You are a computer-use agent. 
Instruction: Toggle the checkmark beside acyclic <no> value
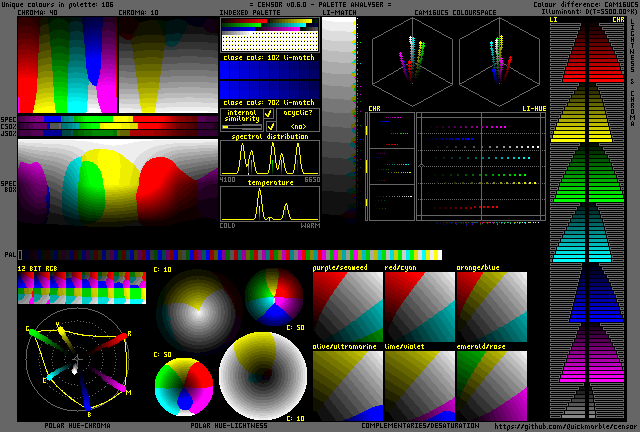pyautogui.click(x=269, y=127)
